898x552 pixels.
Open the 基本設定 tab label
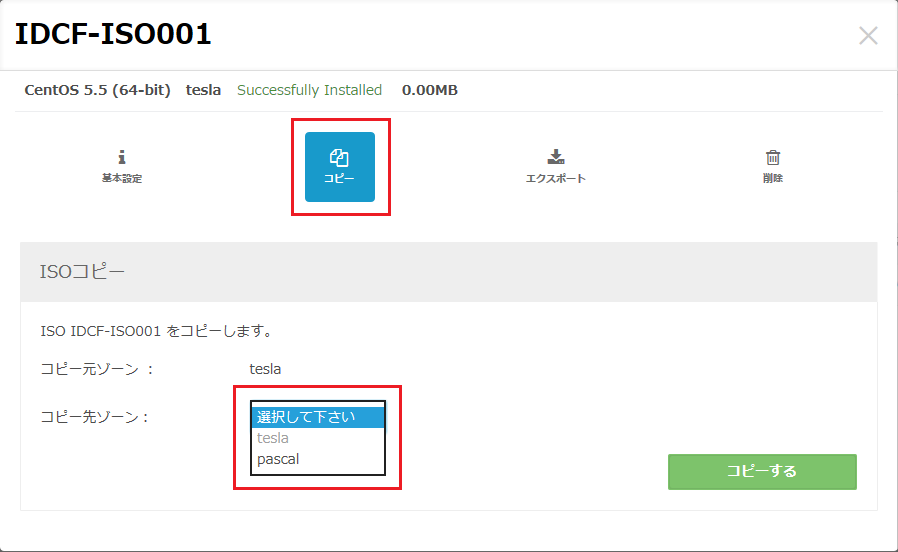click(x=122, y=179)
